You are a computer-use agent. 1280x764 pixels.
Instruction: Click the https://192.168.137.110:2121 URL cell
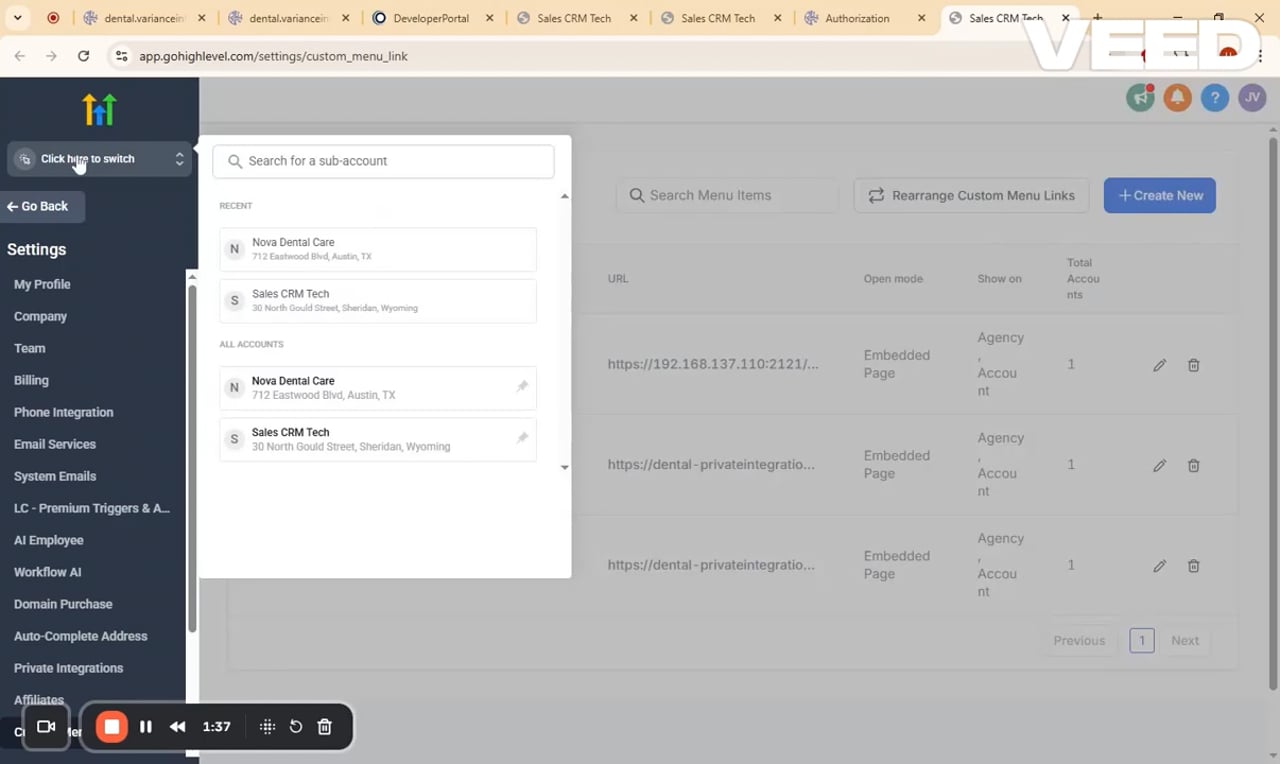click(713, 364)
